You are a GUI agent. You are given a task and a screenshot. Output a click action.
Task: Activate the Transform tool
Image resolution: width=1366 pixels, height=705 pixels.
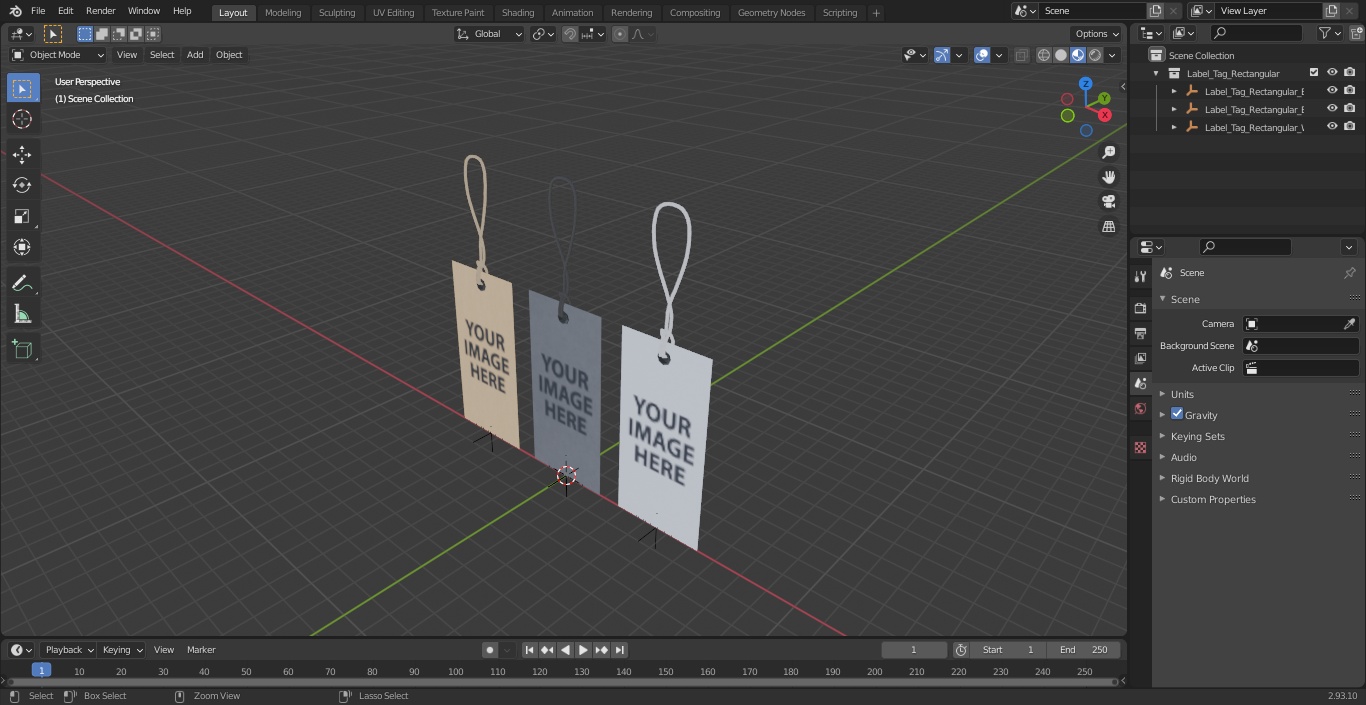click(22, 247)
